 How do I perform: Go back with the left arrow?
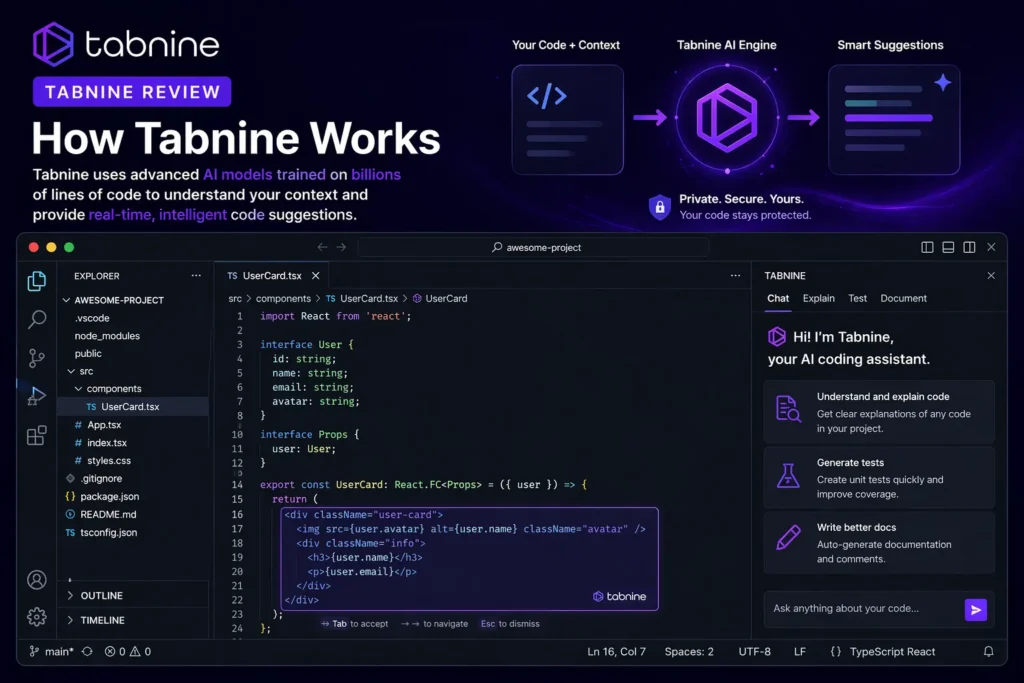click(322, 247)
